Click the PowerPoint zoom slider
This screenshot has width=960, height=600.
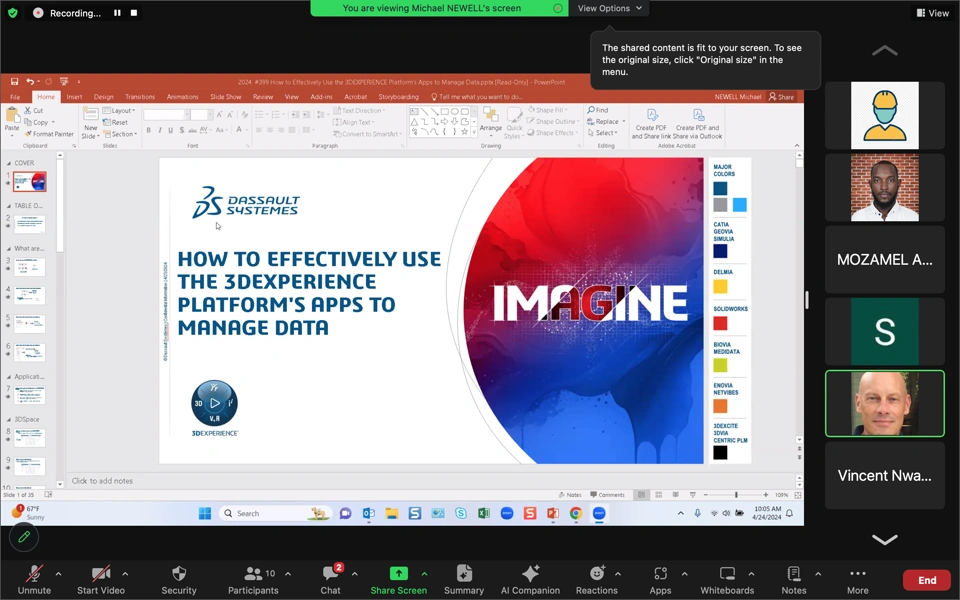pos(735,495)
